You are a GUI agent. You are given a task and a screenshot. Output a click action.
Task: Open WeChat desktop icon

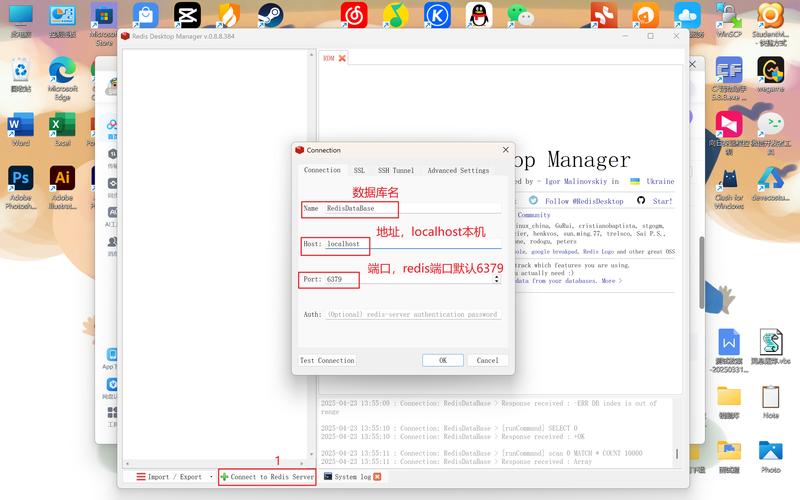[520, 16]
